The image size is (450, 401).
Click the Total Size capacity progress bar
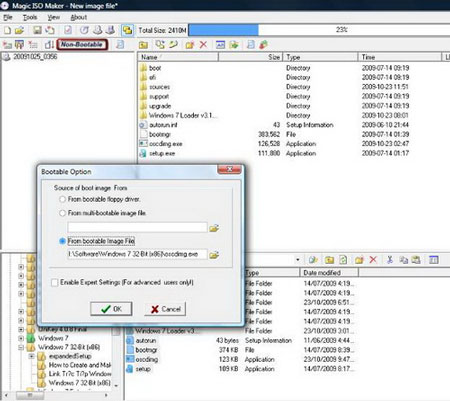(319, 30)
